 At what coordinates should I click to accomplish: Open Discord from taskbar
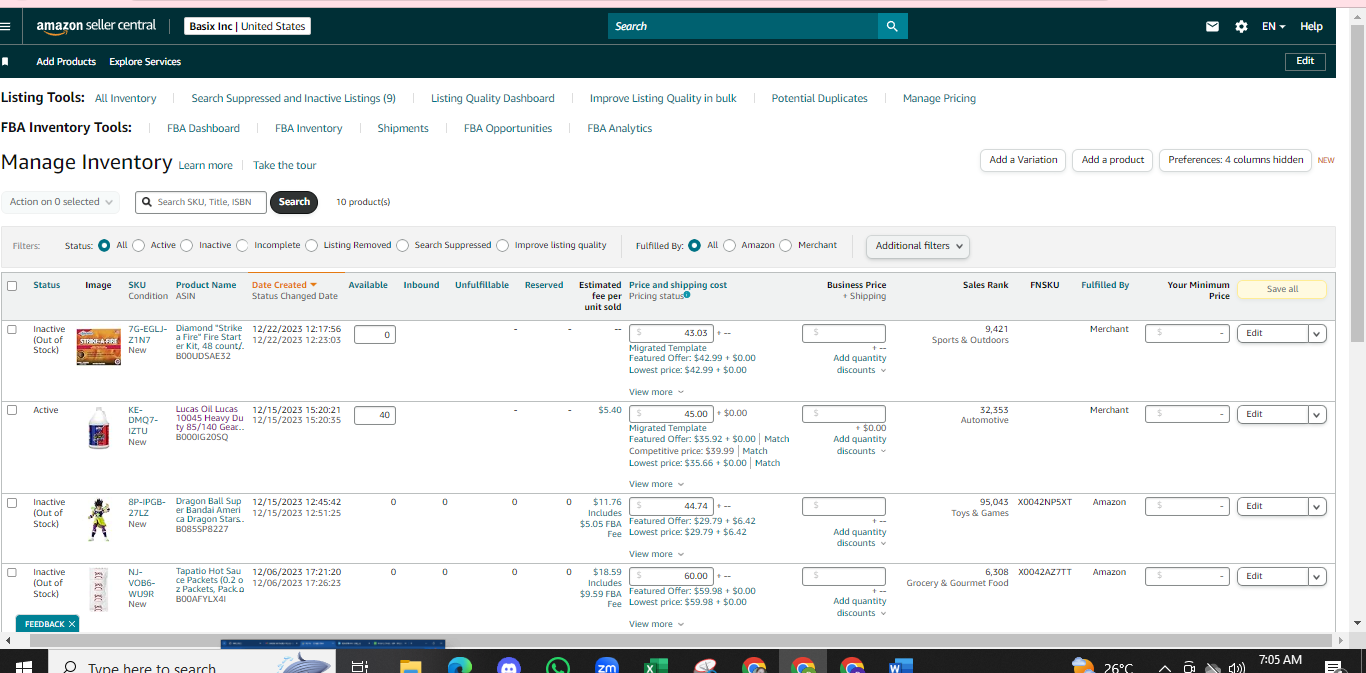pyautogui.click(x=508, y=666)
